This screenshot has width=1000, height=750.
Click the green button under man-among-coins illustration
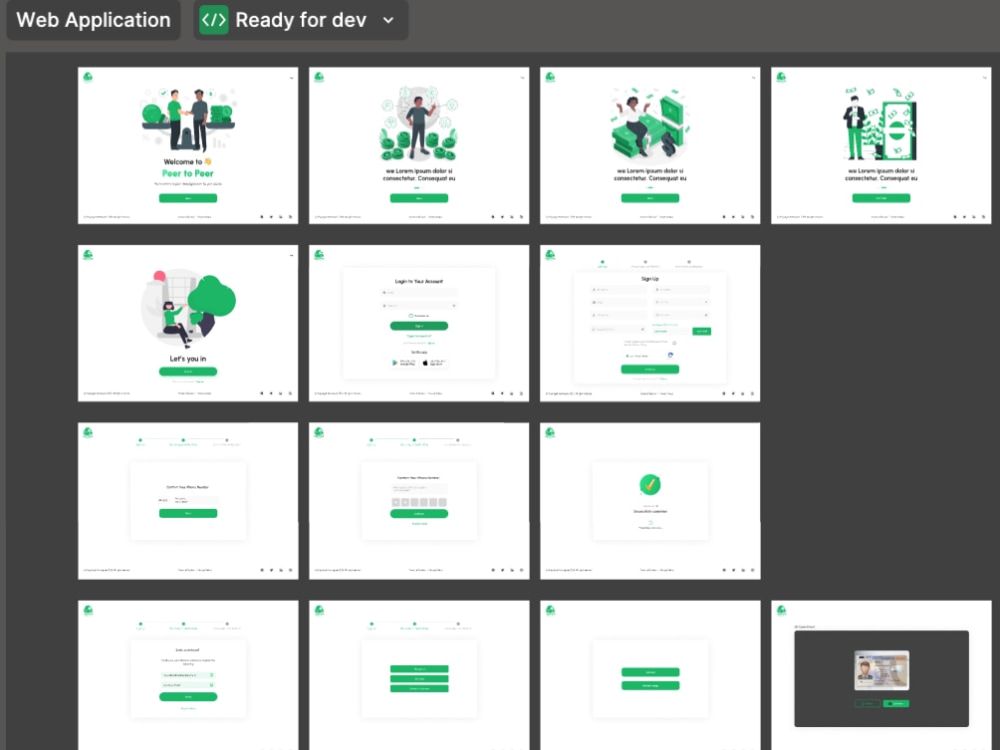pyautogui.click(x=419, y=198)
